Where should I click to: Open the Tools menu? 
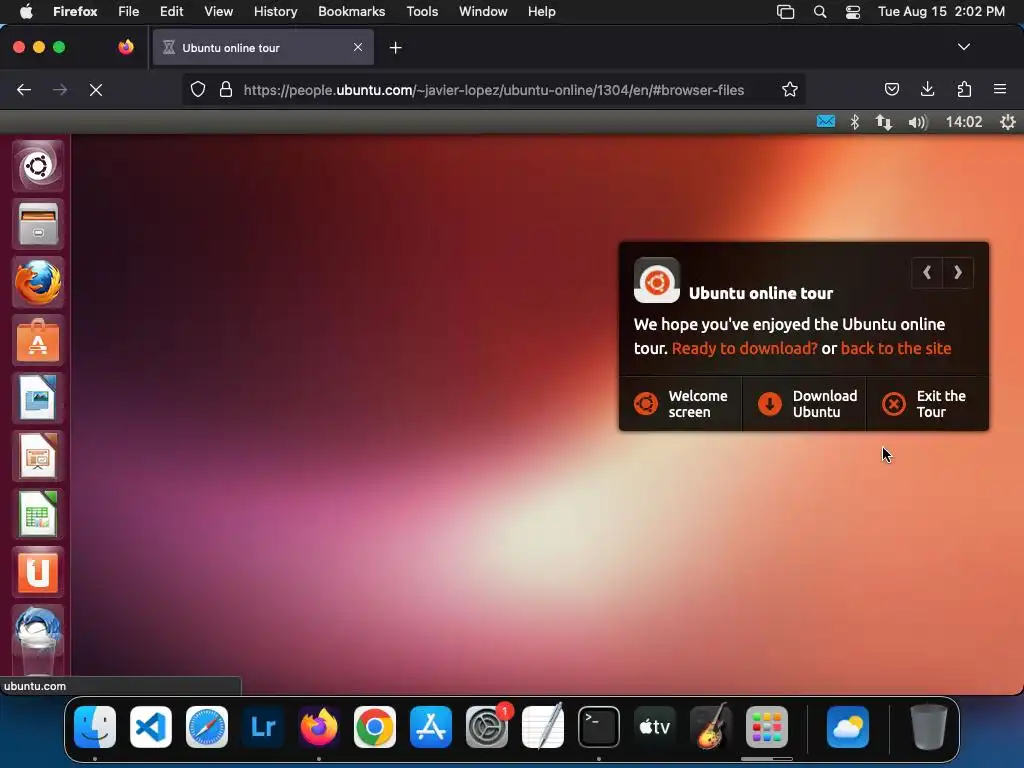[x=422, y=12]
